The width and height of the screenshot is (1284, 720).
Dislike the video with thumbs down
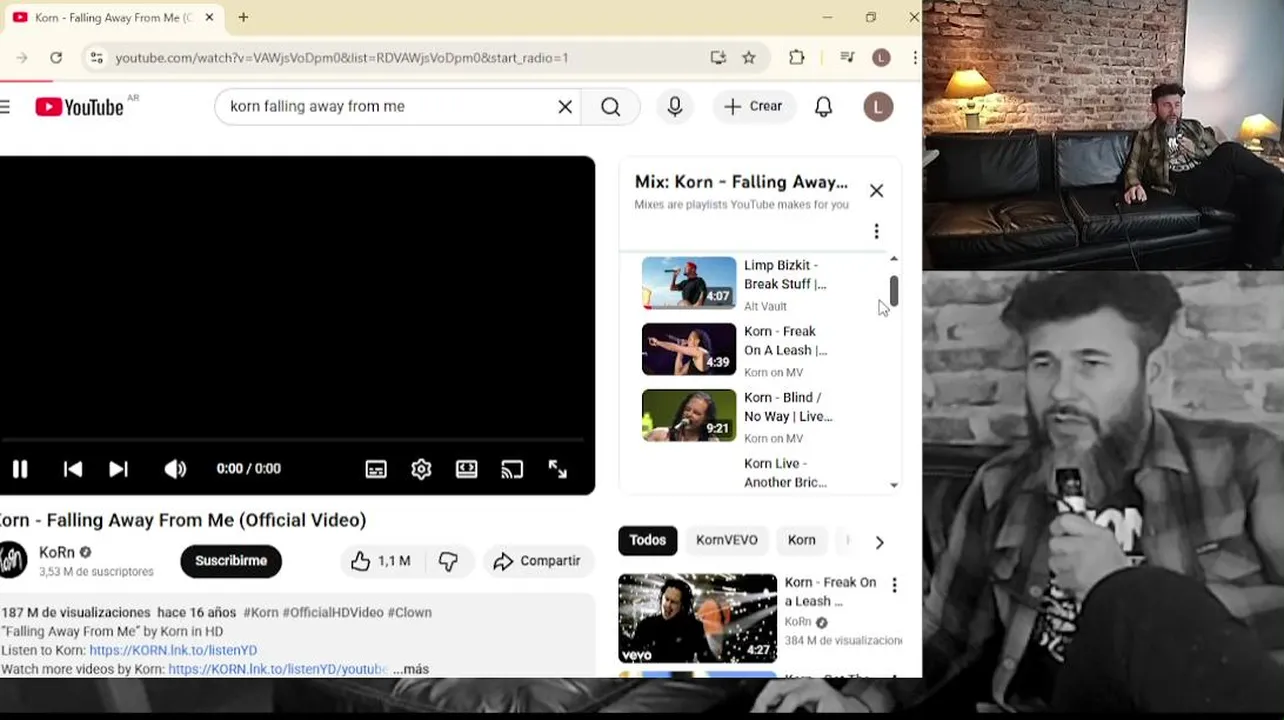click(448, 562)
